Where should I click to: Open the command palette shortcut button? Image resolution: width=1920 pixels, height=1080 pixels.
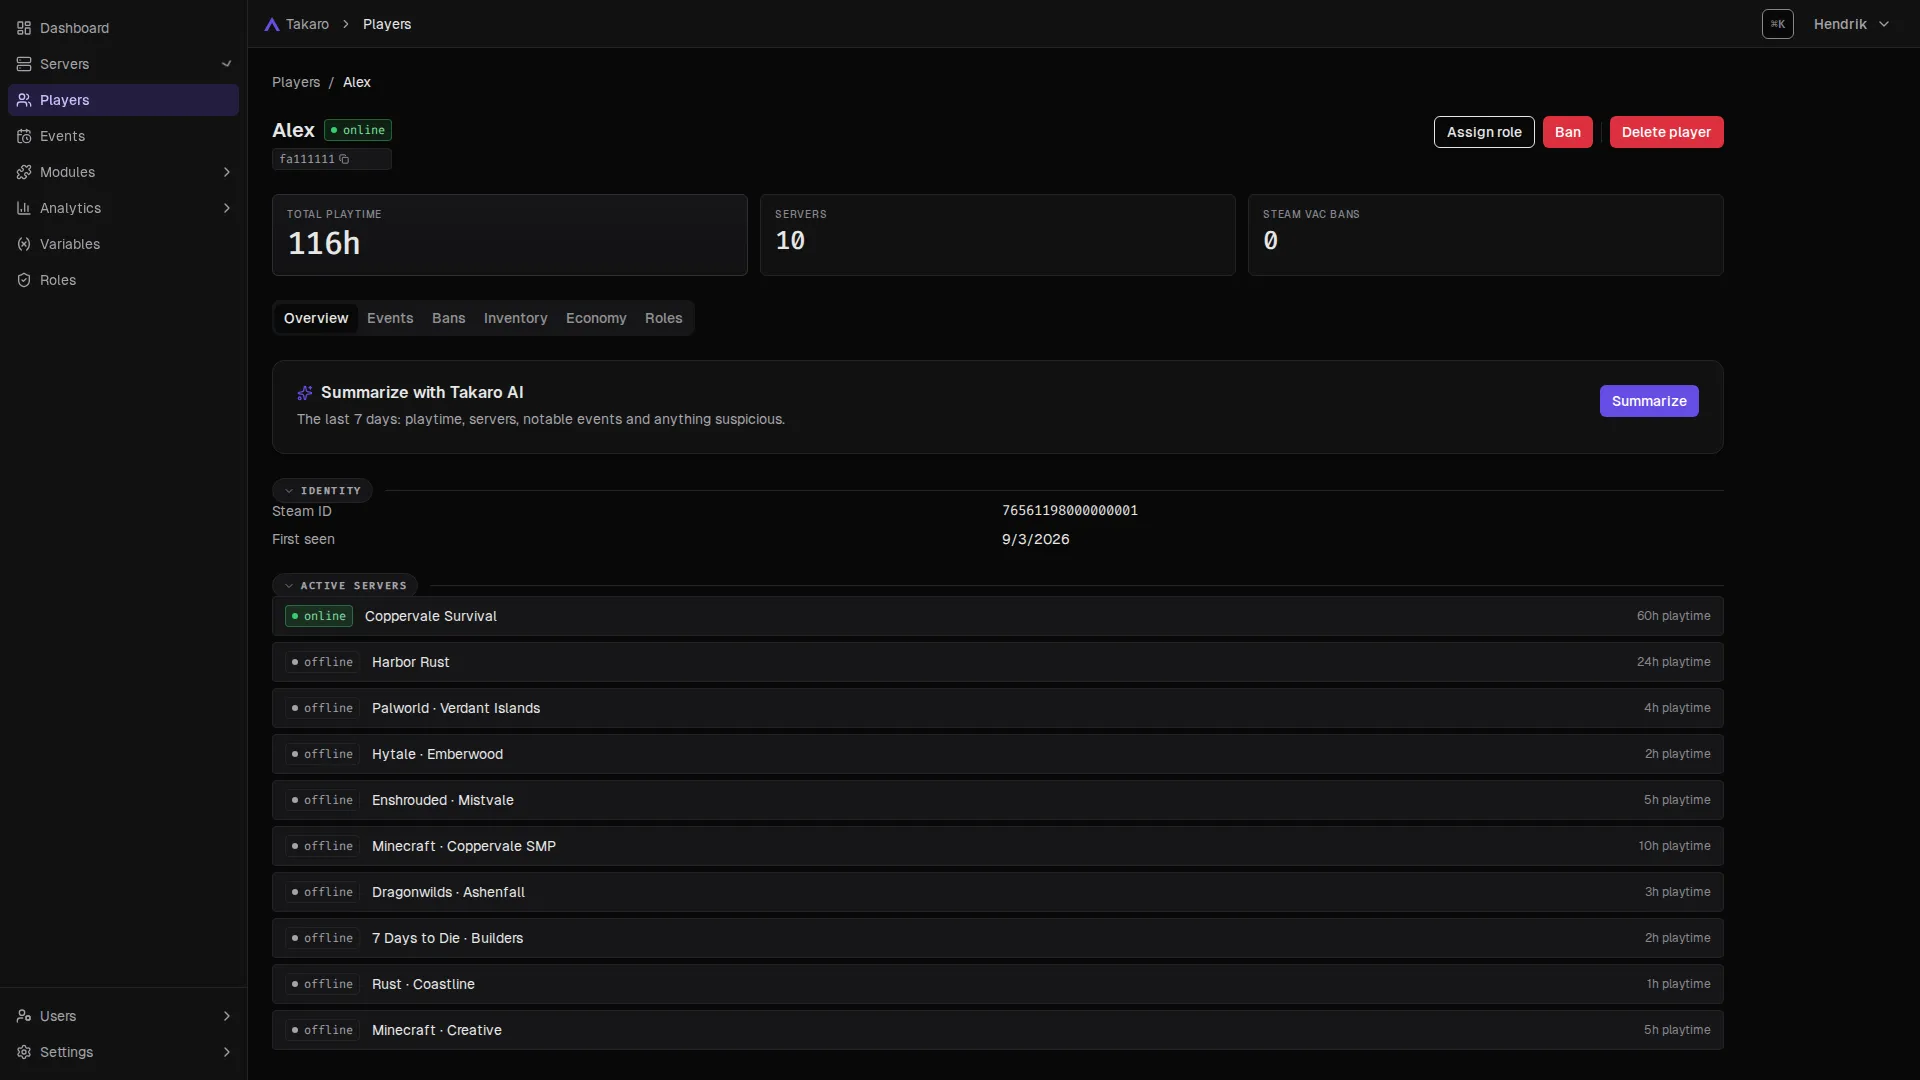pos(1777,24)
